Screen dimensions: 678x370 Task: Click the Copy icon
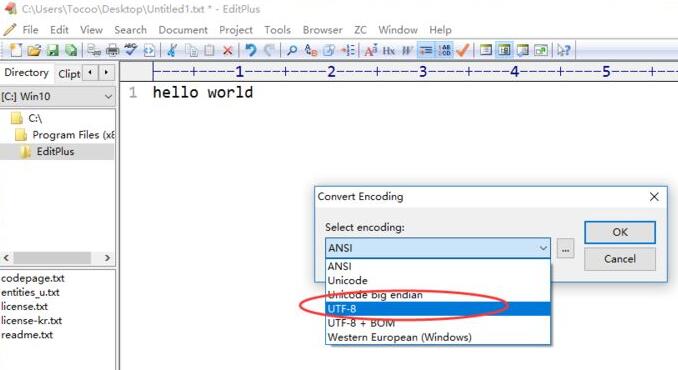point(191,51)
